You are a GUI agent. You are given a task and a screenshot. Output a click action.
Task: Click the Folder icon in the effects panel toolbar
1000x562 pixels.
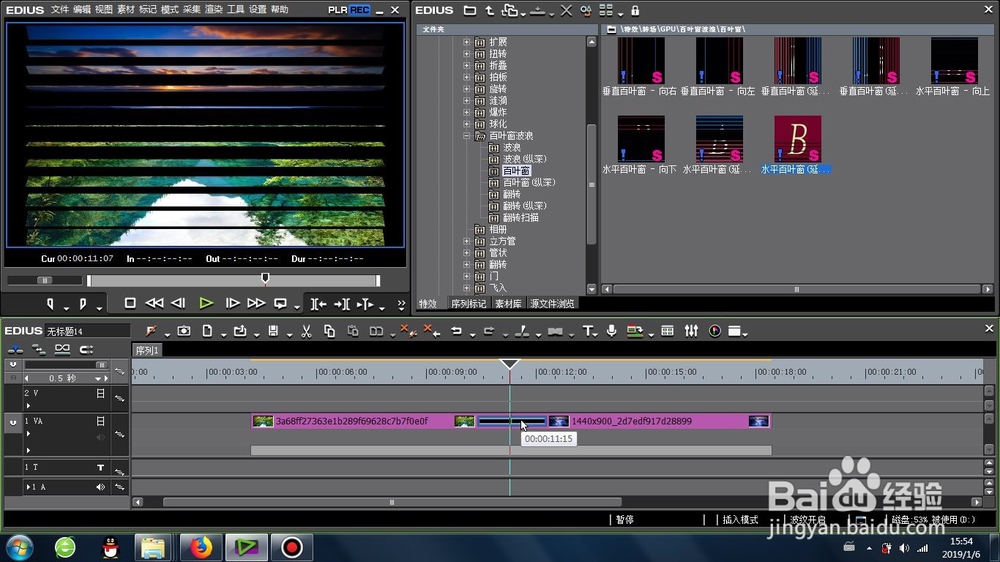click(470, 11)
